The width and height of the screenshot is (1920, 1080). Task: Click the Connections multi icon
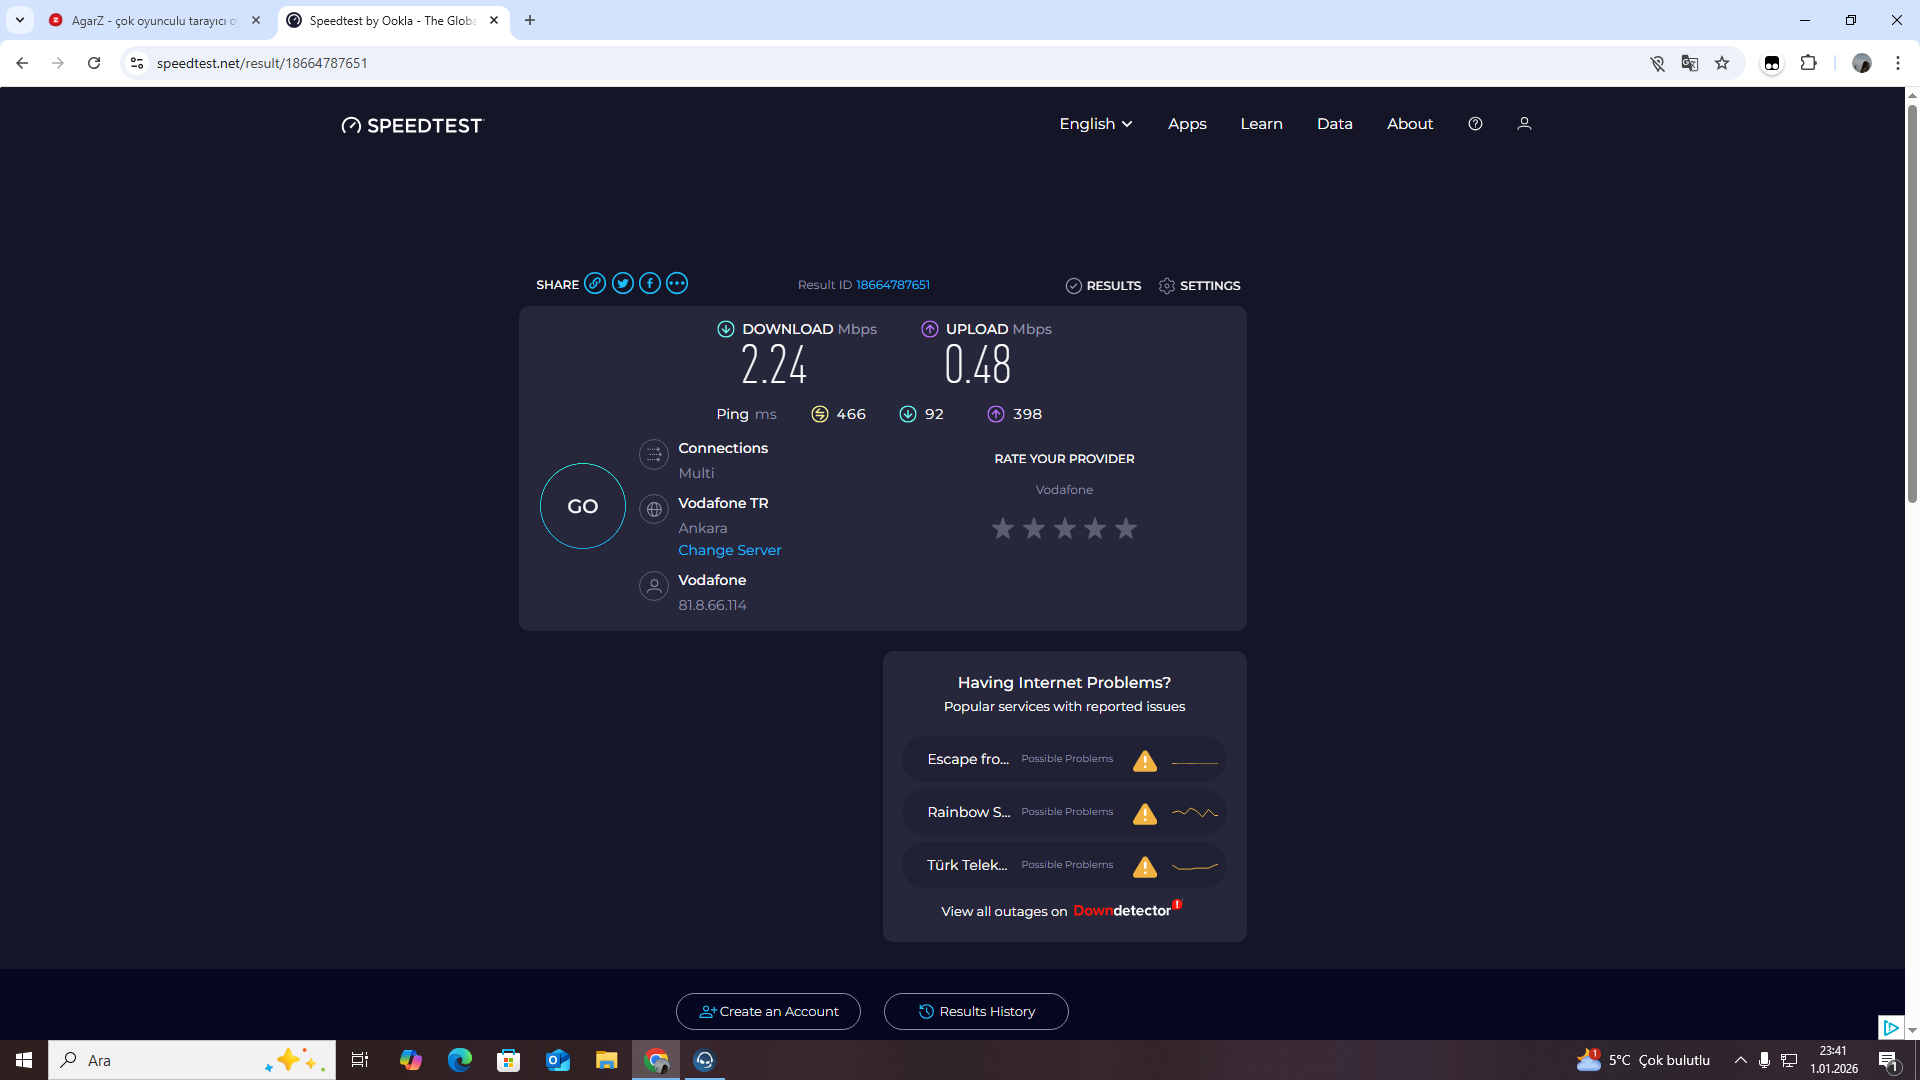654,455
